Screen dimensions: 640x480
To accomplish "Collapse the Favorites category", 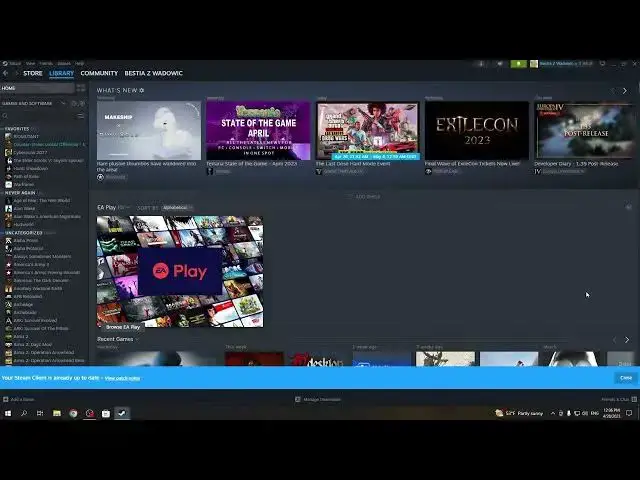I will click(3, 128).
